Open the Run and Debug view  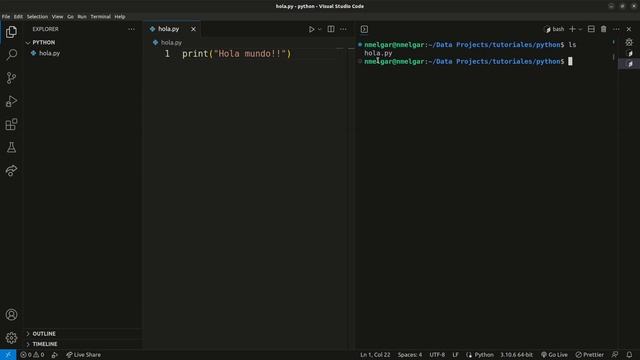[11, 101]
